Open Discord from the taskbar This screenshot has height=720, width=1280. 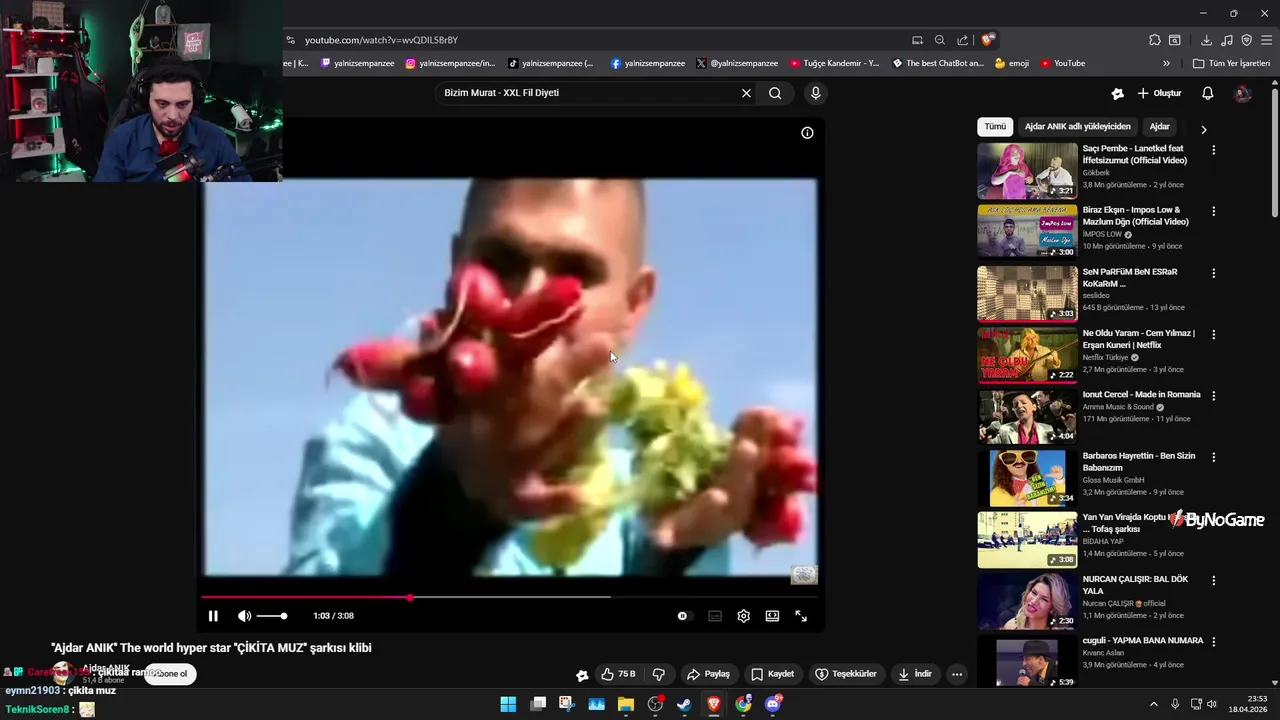(x=772, y=704)
